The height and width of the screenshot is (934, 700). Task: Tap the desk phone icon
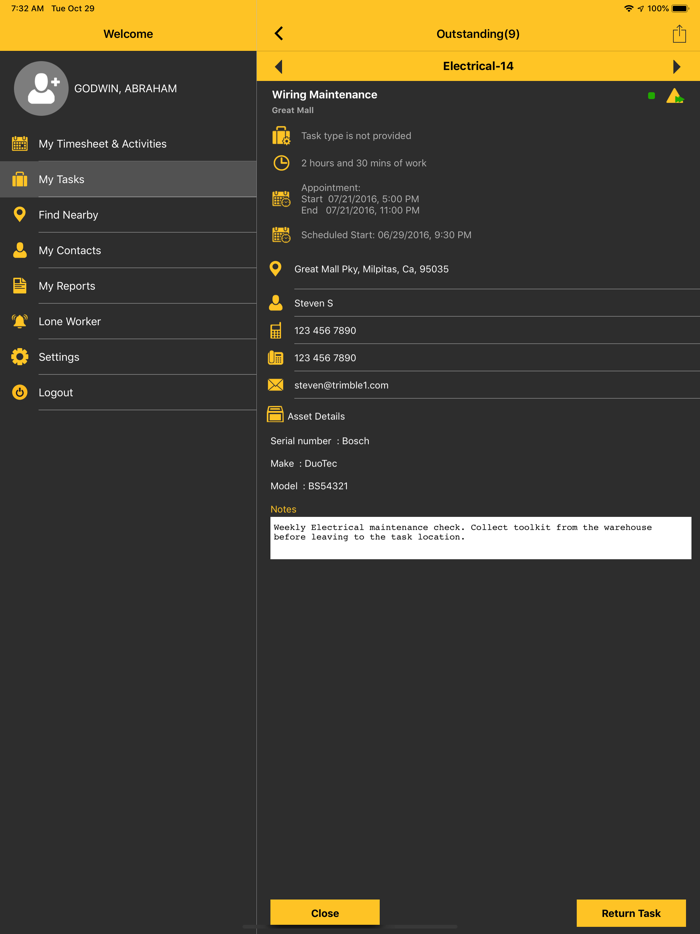click(275, 357)
